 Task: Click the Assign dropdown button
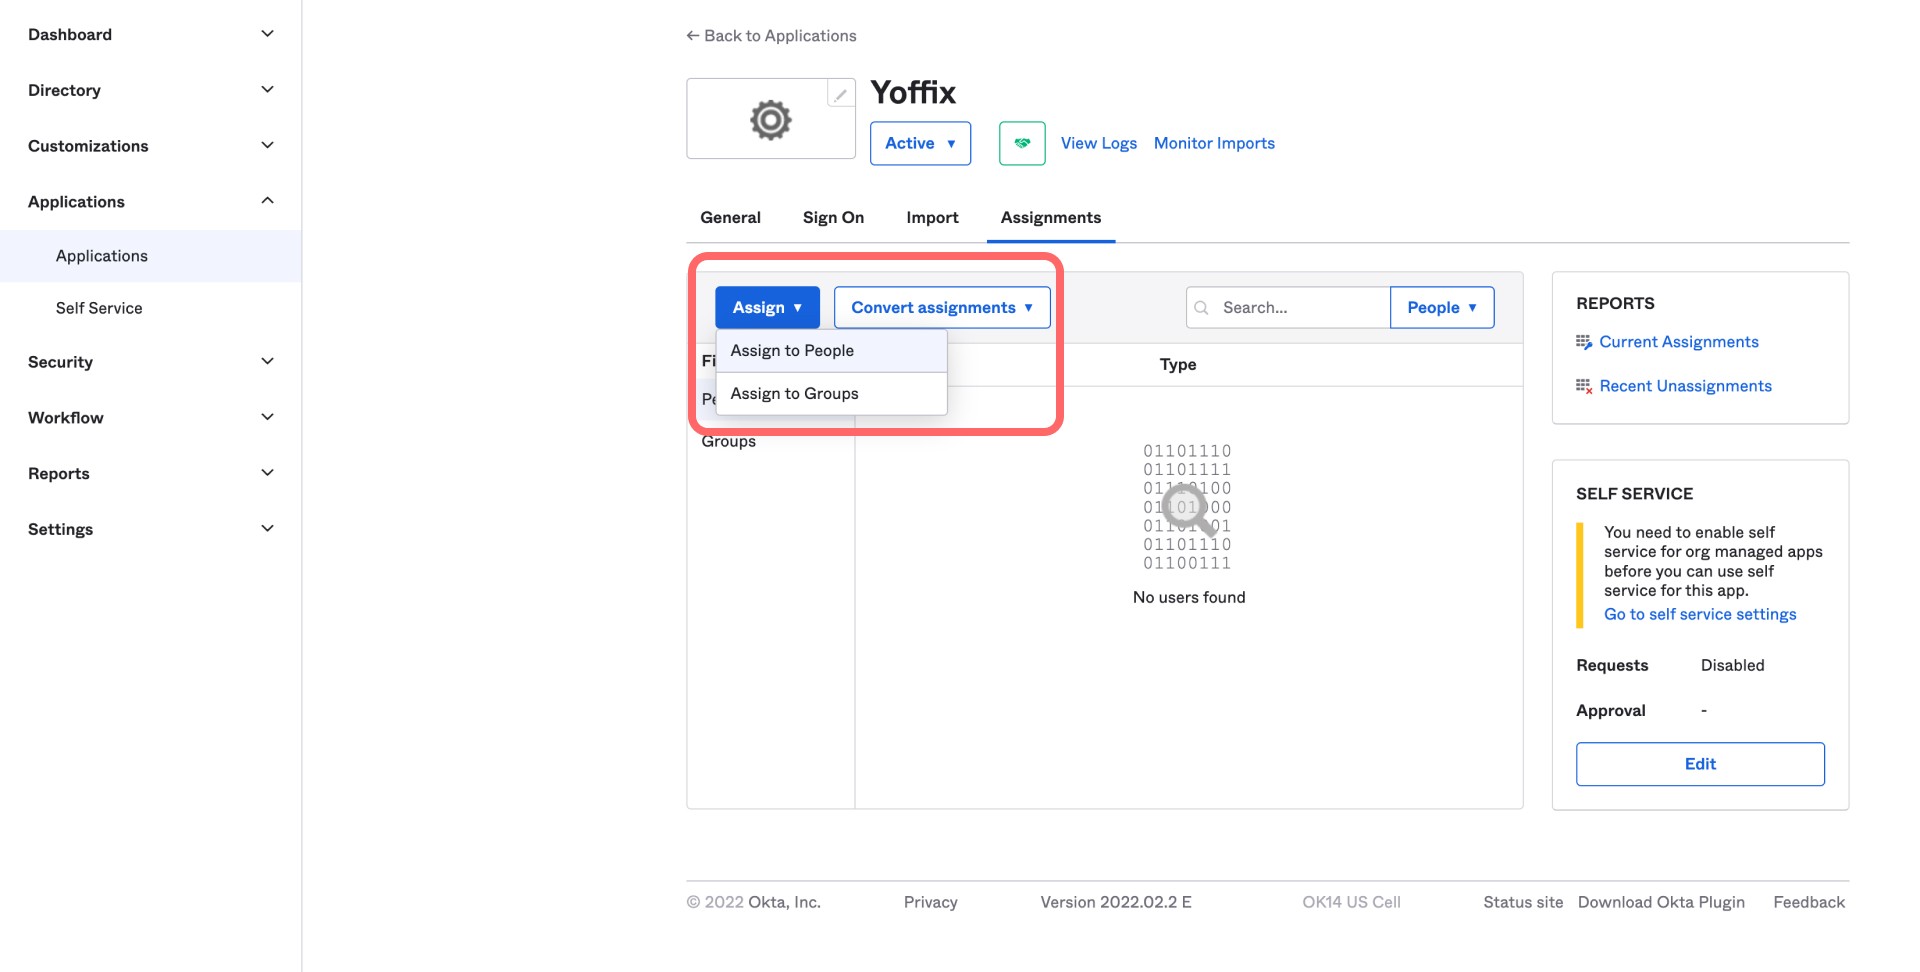(767, 308)
